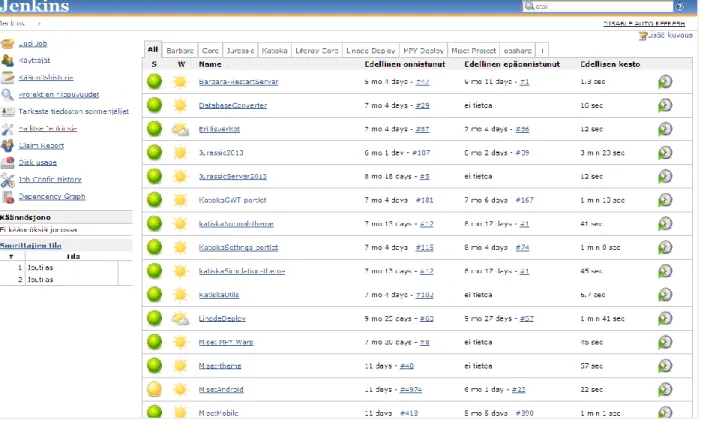701x424 pixels.
Task: Click the Disable Auto Refresh link
Action: pos(644,23)
